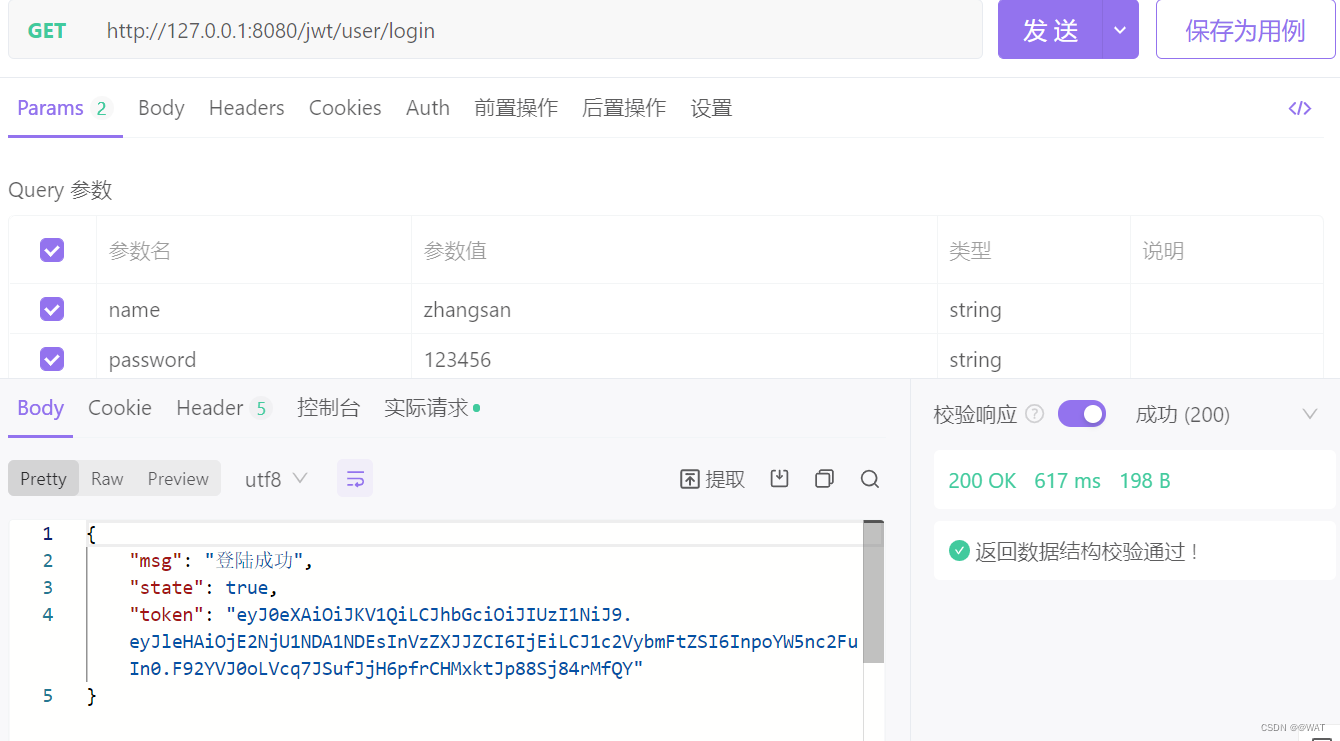Viewport: 1340px width, 741px height.
Task: Select Preview view mode
Action: tap(178, 479)
